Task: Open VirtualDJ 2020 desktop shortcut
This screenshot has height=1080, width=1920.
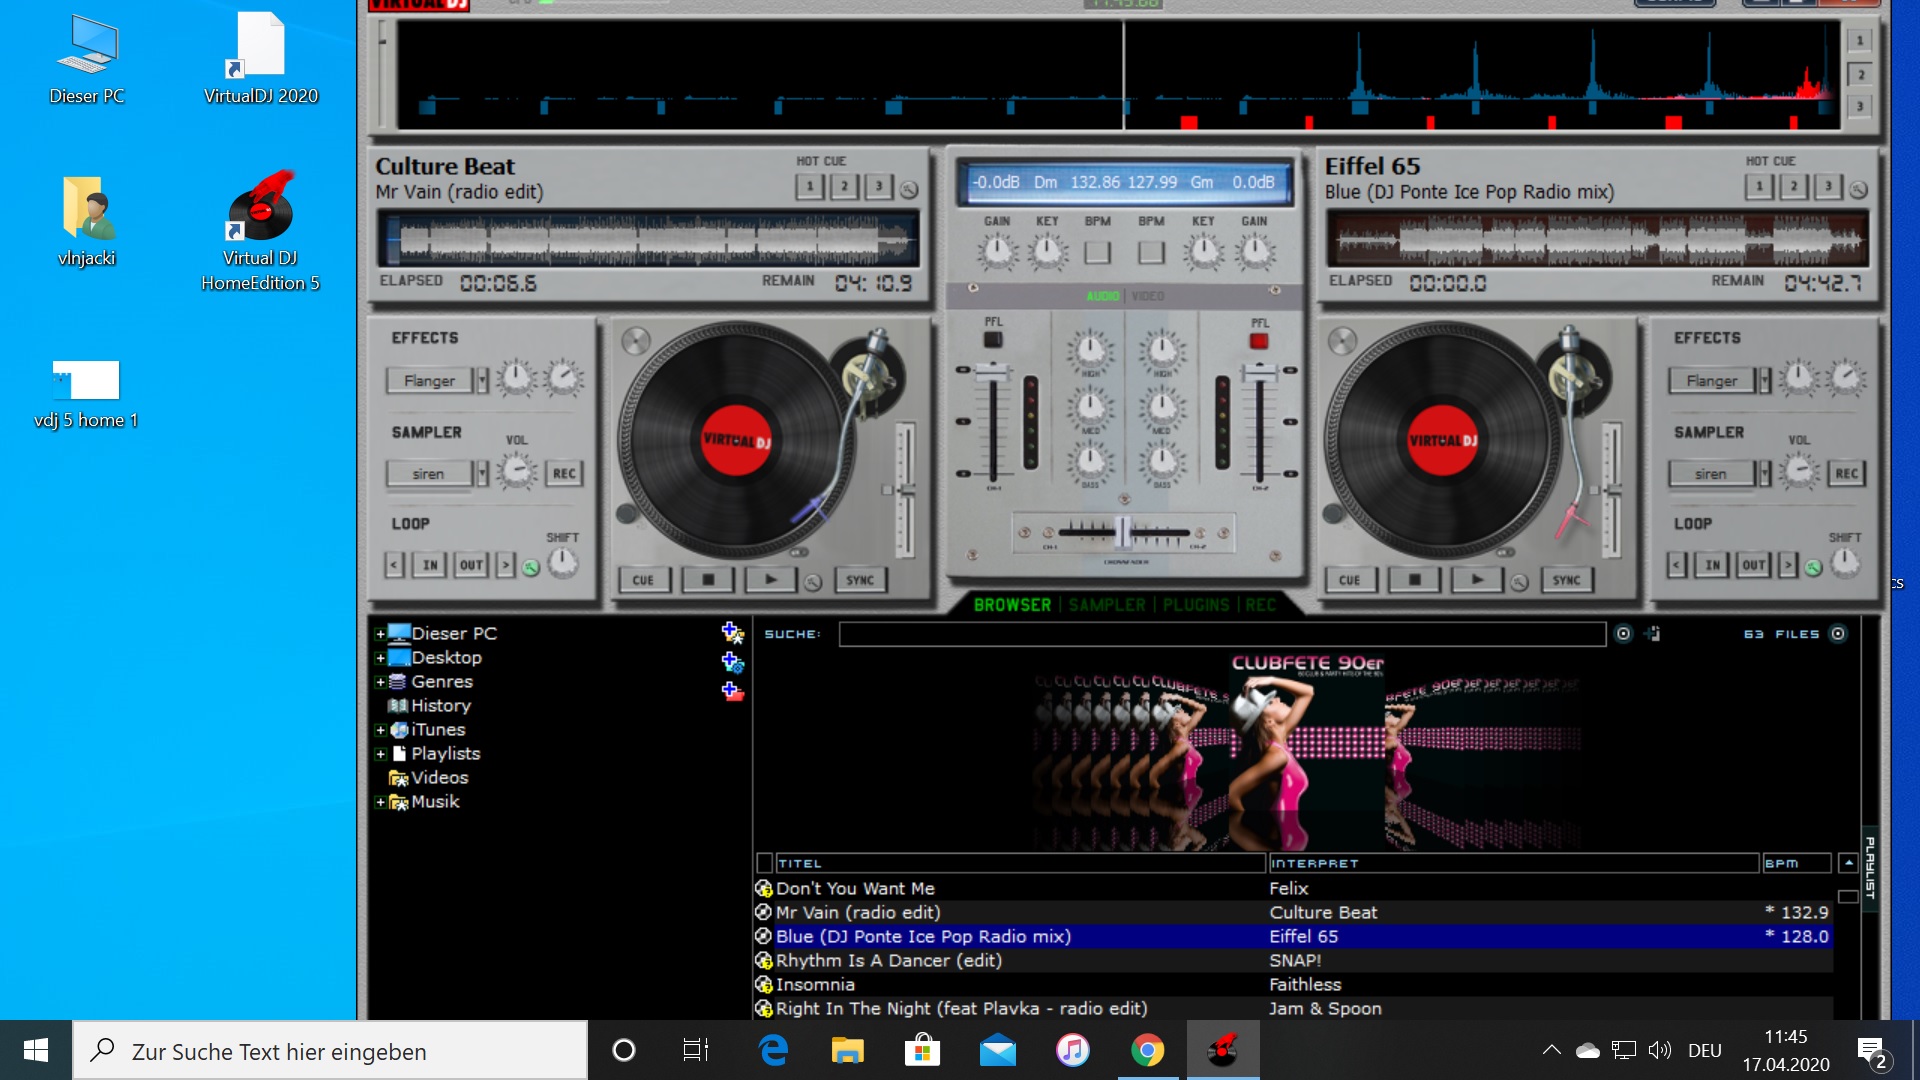Action: (x=261, y=58)
